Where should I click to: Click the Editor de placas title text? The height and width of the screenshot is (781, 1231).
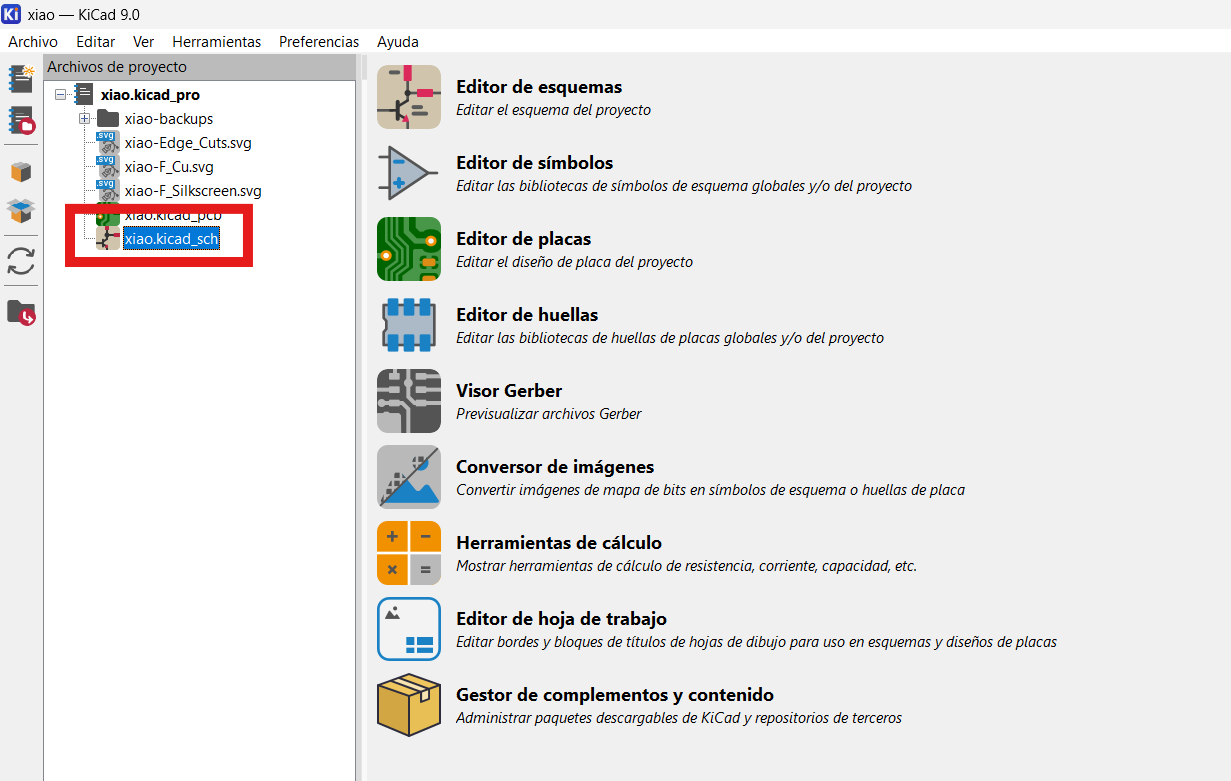(524, 239)
